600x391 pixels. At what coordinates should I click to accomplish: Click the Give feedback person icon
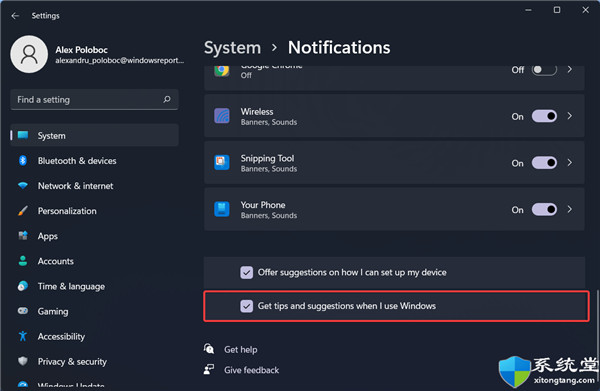[x=209, y=370]
